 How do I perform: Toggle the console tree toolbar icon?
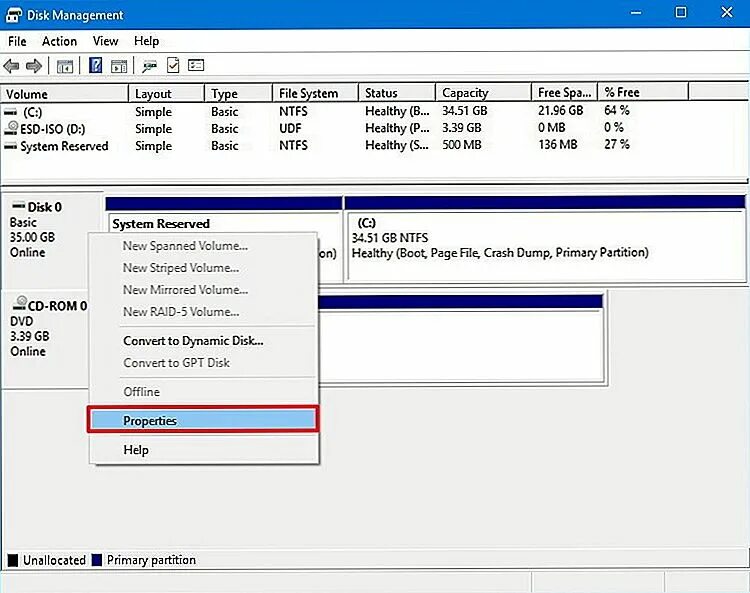point(65,66)
